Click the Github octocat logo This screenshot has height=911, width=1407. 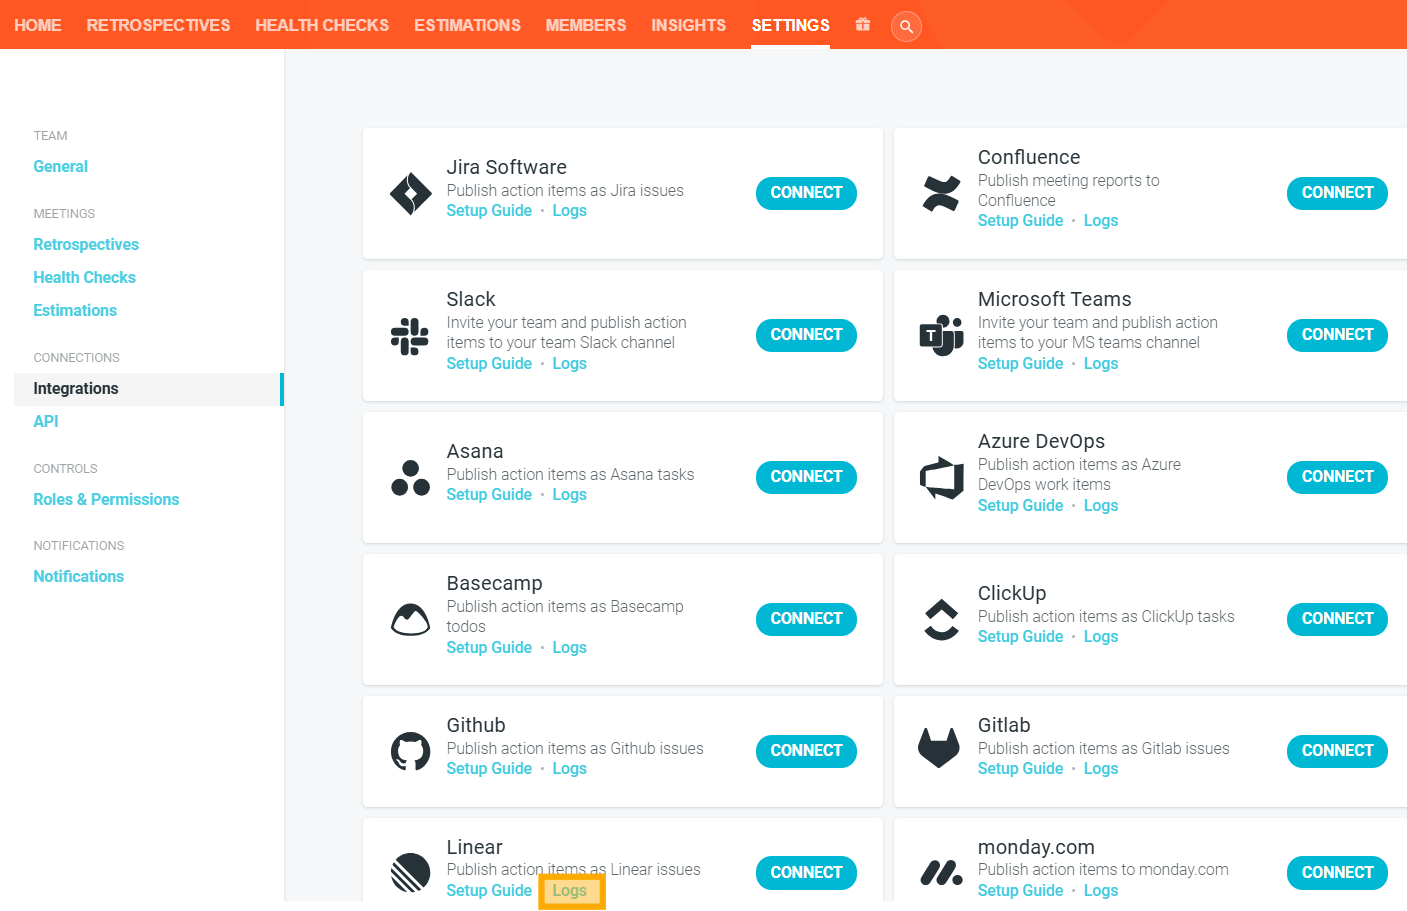click(x=410, y=751)
